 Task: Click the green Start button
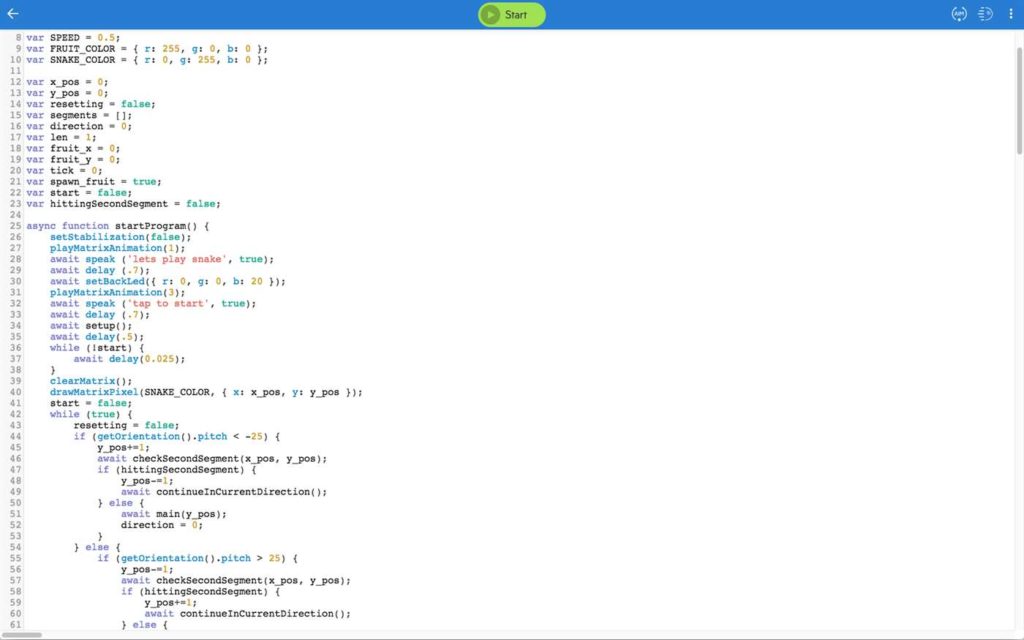(511, 14)
